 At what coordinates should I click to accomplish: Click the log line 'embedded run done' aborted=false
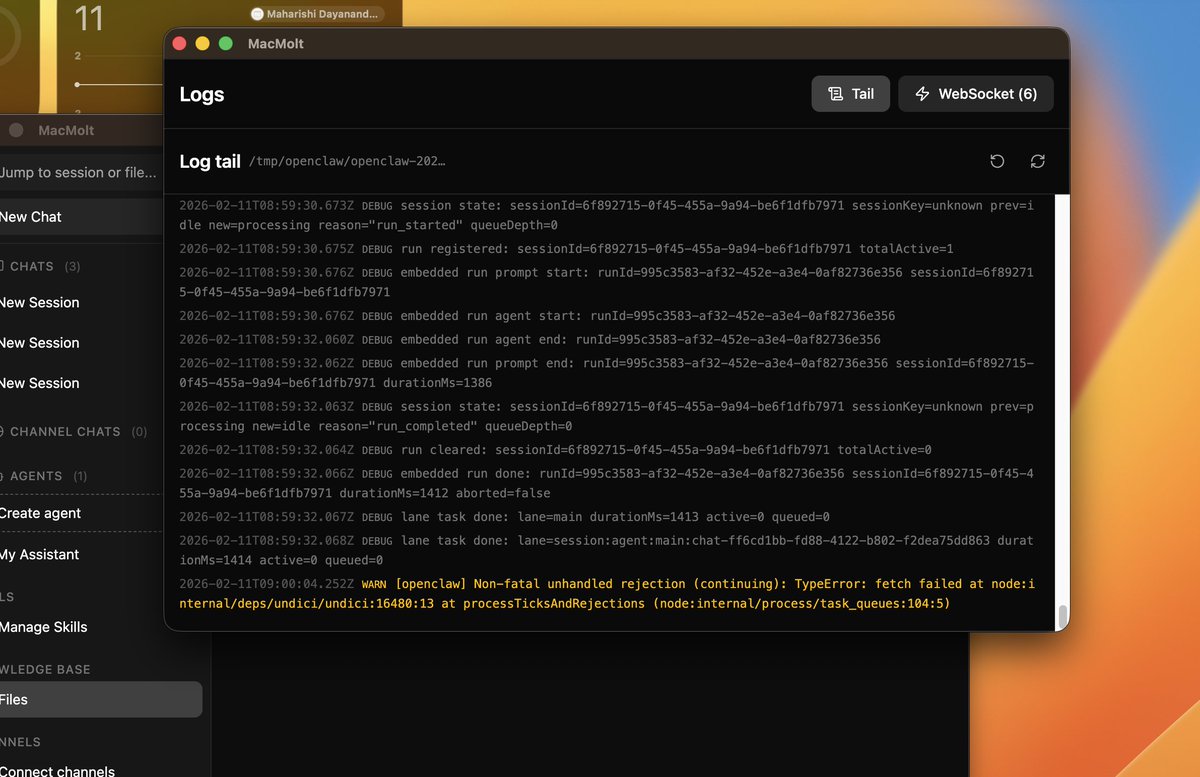[607, 483]
